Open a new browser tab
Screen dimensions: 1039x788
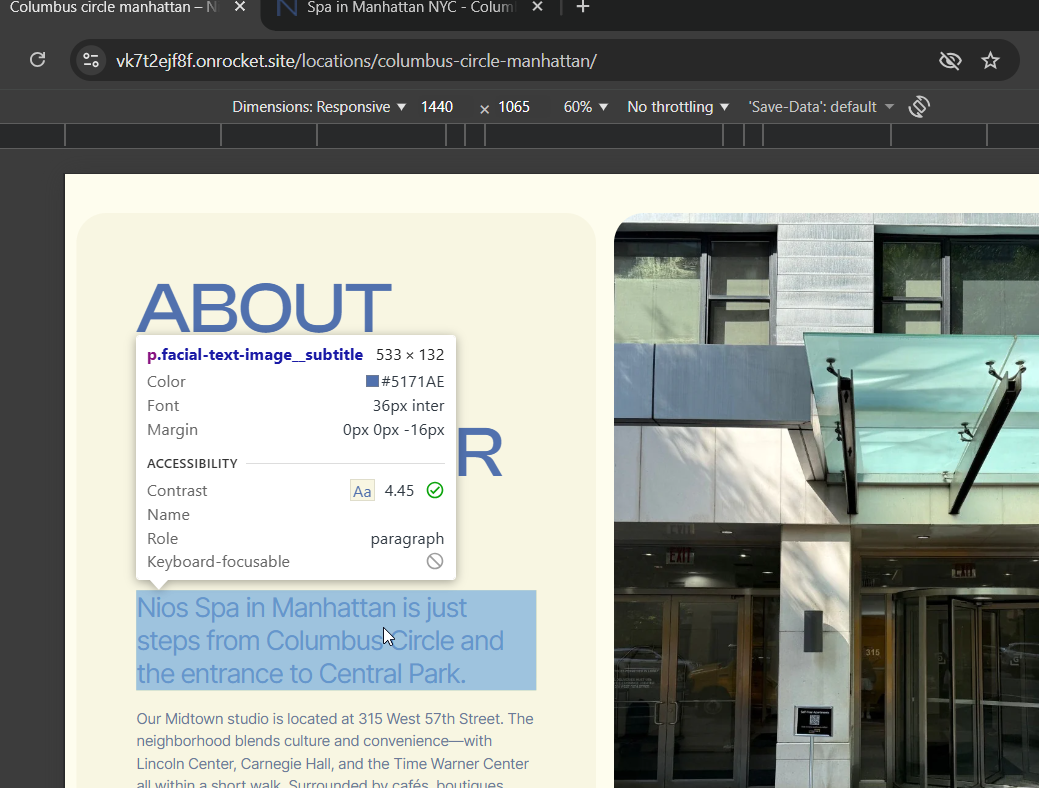point(583,8)
